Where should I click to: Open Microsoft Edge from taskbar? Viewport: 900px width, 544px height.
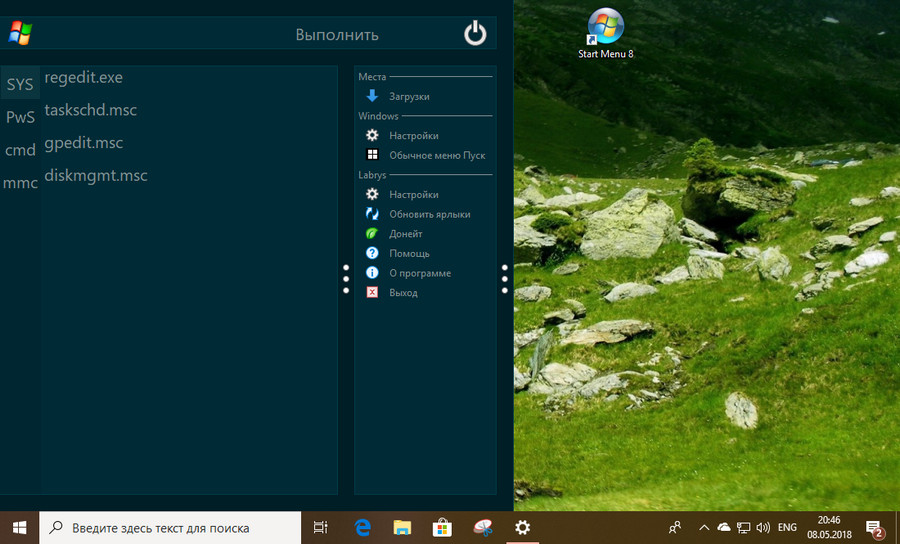pyautogui.click(x=363, y=528)
